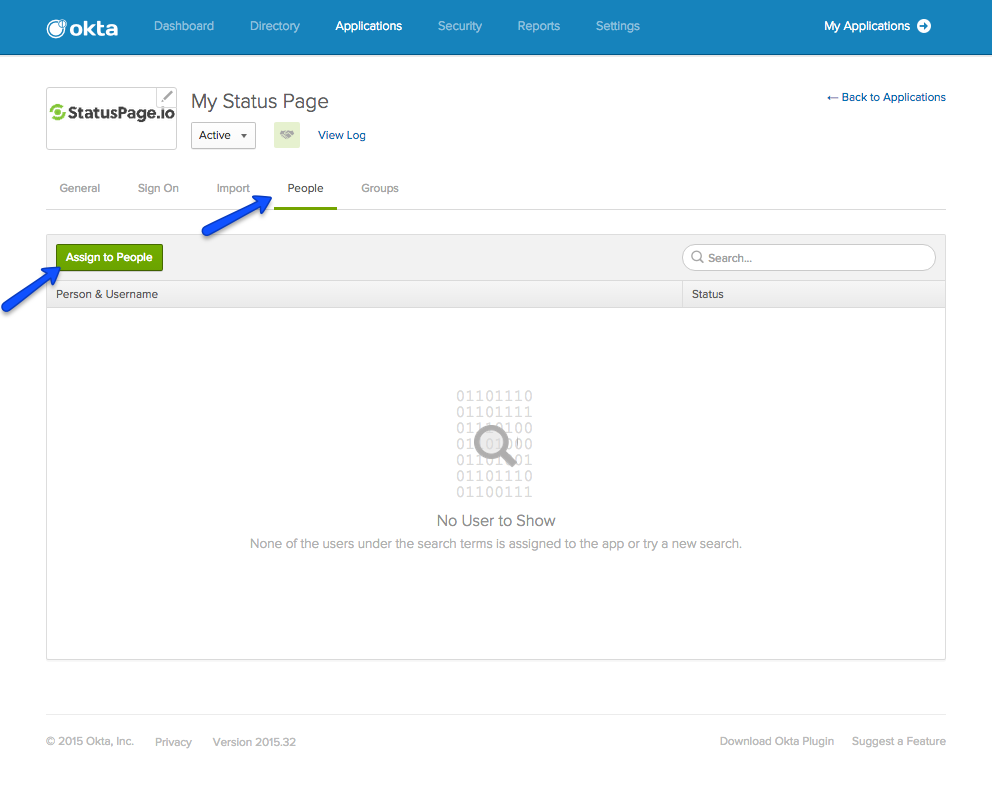The image size is (992, 795).
Task: Click Suggest a Feature link
Action: (898, 741)
